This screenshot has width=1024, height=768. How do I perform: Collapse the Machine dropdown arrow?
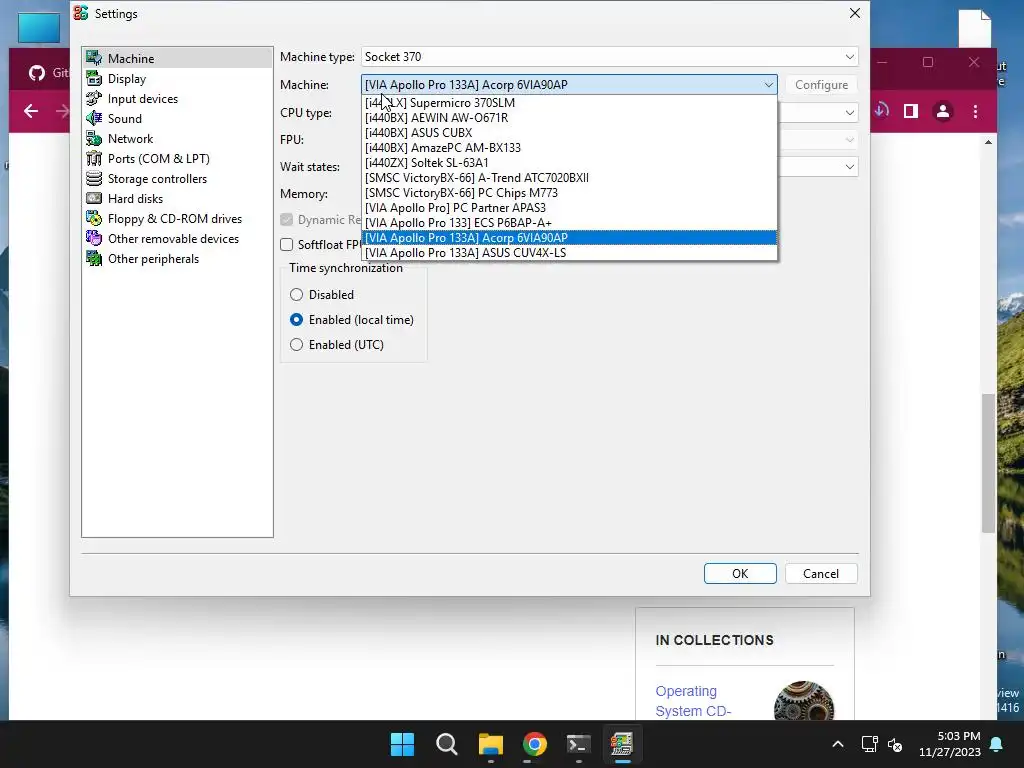click(768, 84)
